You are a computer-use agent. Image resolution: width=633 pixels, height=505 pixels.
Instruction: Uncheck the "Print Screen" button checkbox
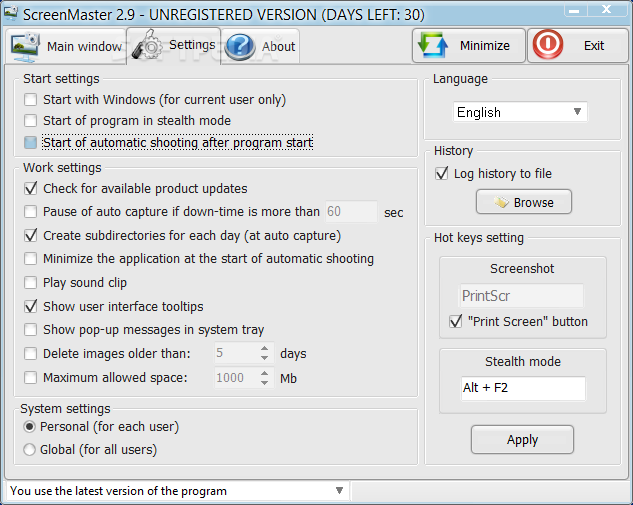(x=455, y=321)
